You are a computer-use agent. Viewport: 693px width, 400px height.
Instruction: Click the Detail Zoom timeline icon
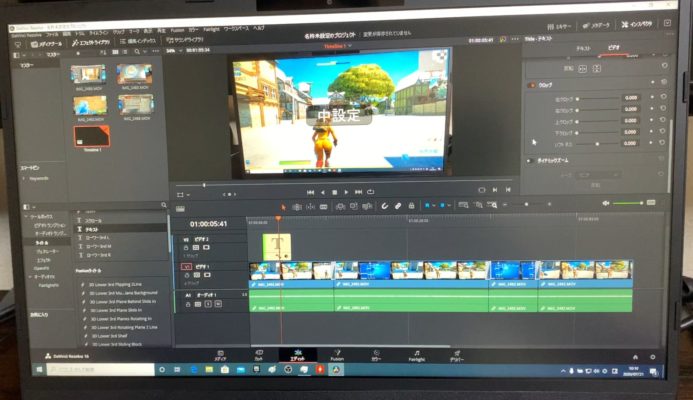(478, 205)
